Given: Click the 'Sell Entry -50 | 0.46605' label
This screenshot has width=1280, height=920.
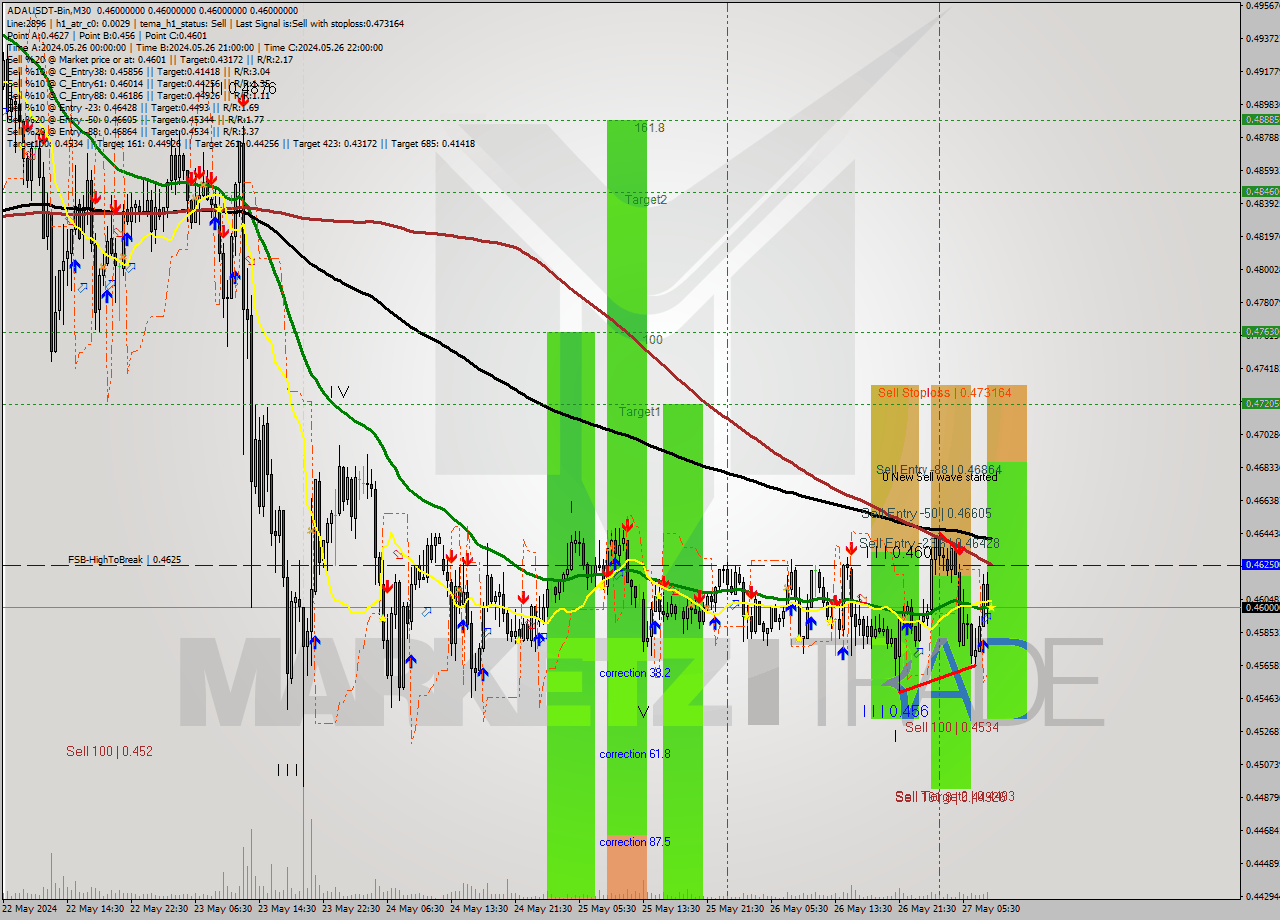Looking at the screenshot, I should tap(926, 513).
